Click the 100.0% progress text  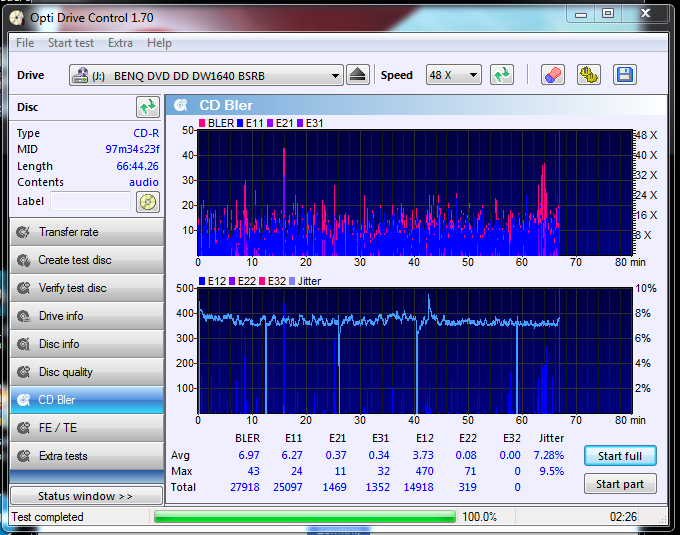[x=479, y=517]
